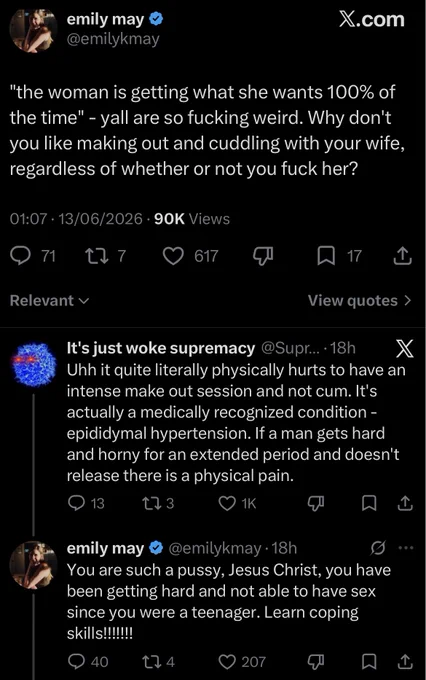Open the three-dot menu on emily may's reply
This screenshot has height=680, width=426.
[406, 548]
